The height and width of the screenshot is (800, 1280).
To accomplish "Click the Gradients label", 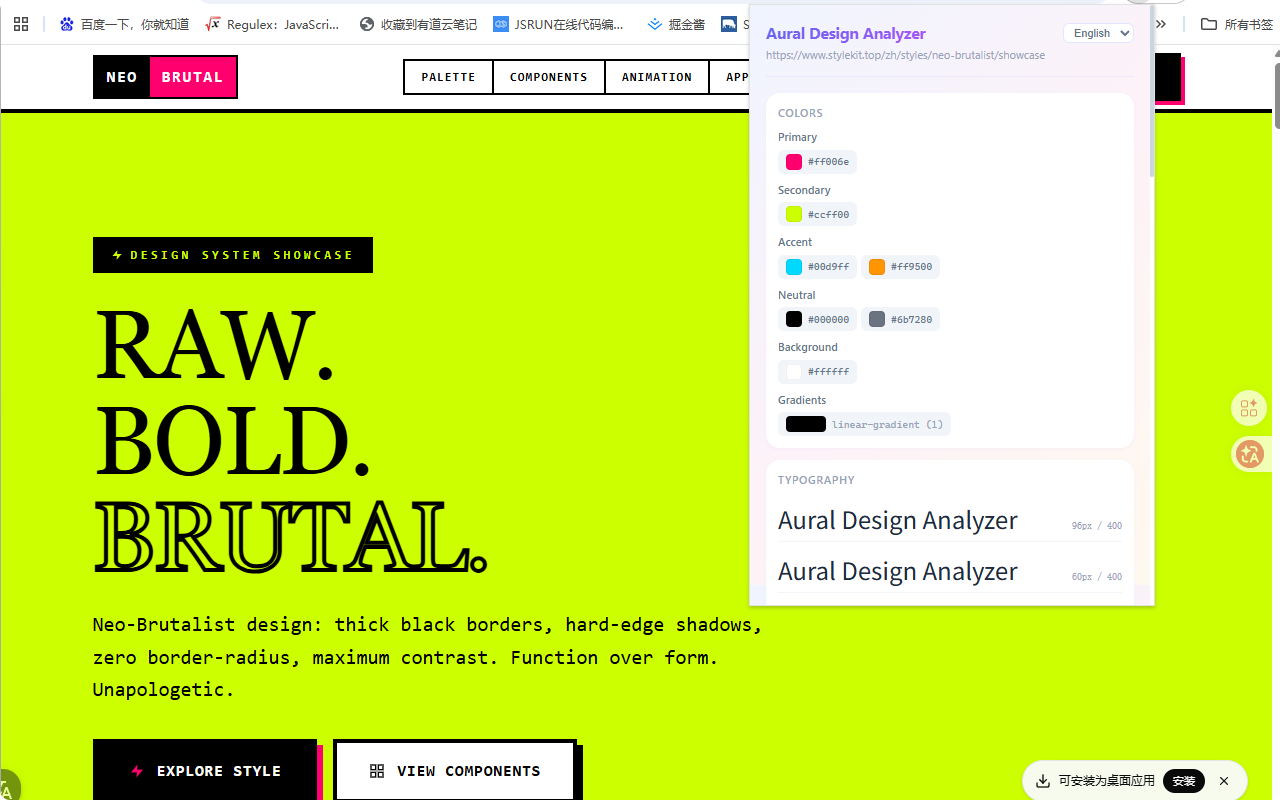I will tap(802, 400).
